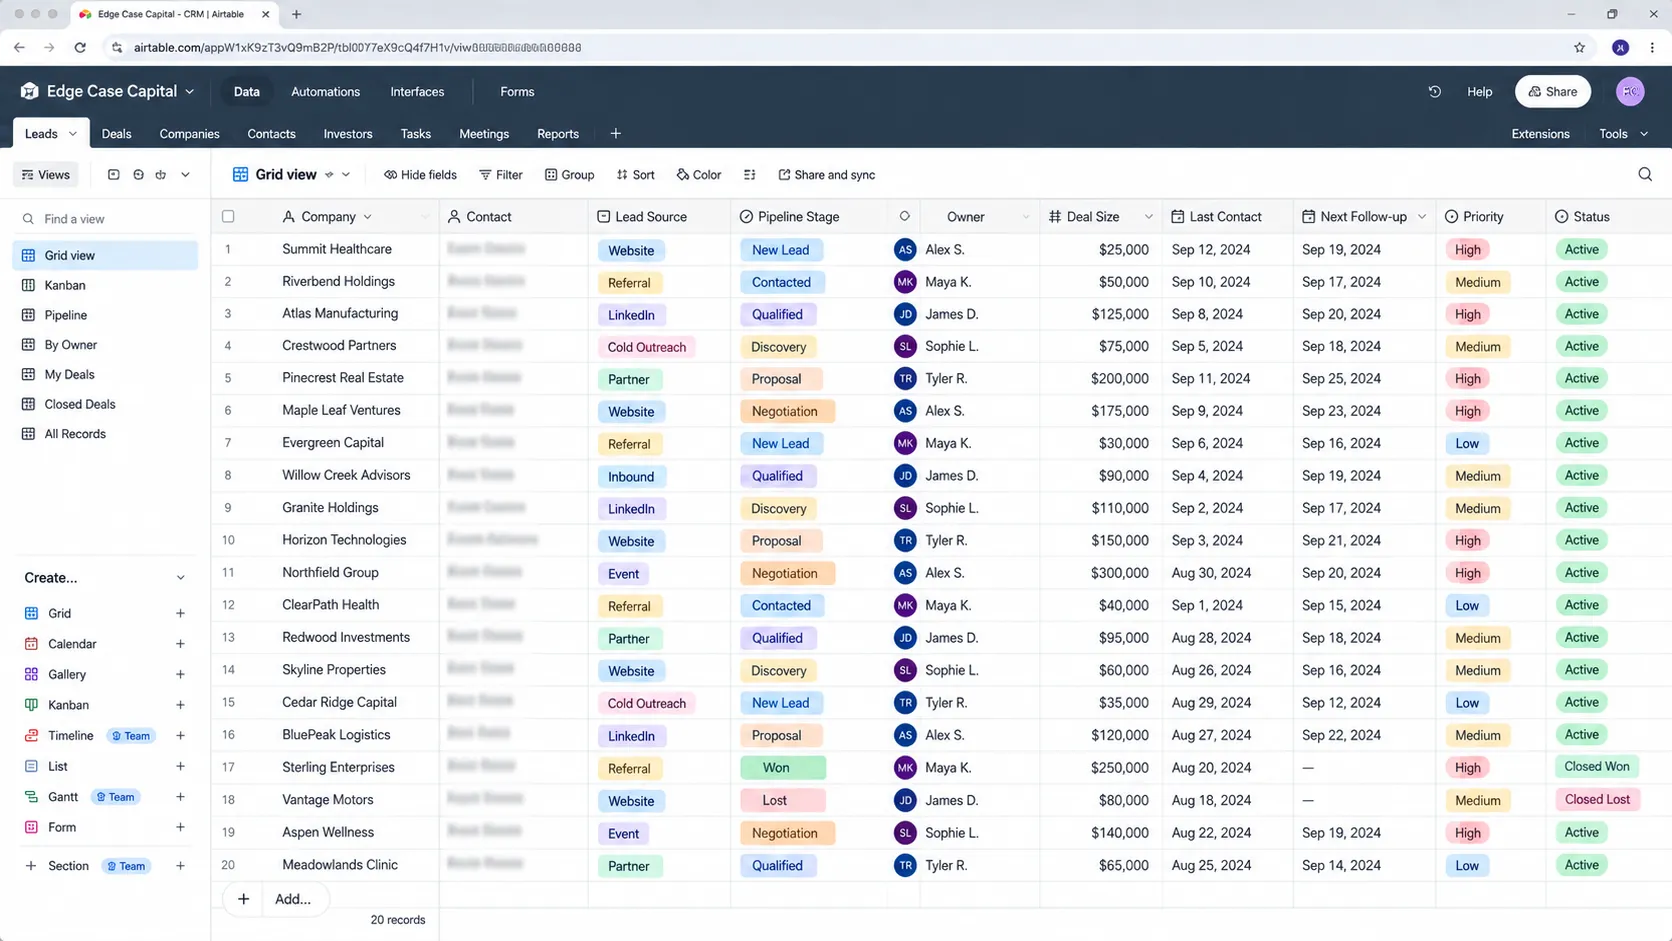Screen dimensions: 1672x941
Task: Click Hide fields in toolbar
Action: coord(420,174)
